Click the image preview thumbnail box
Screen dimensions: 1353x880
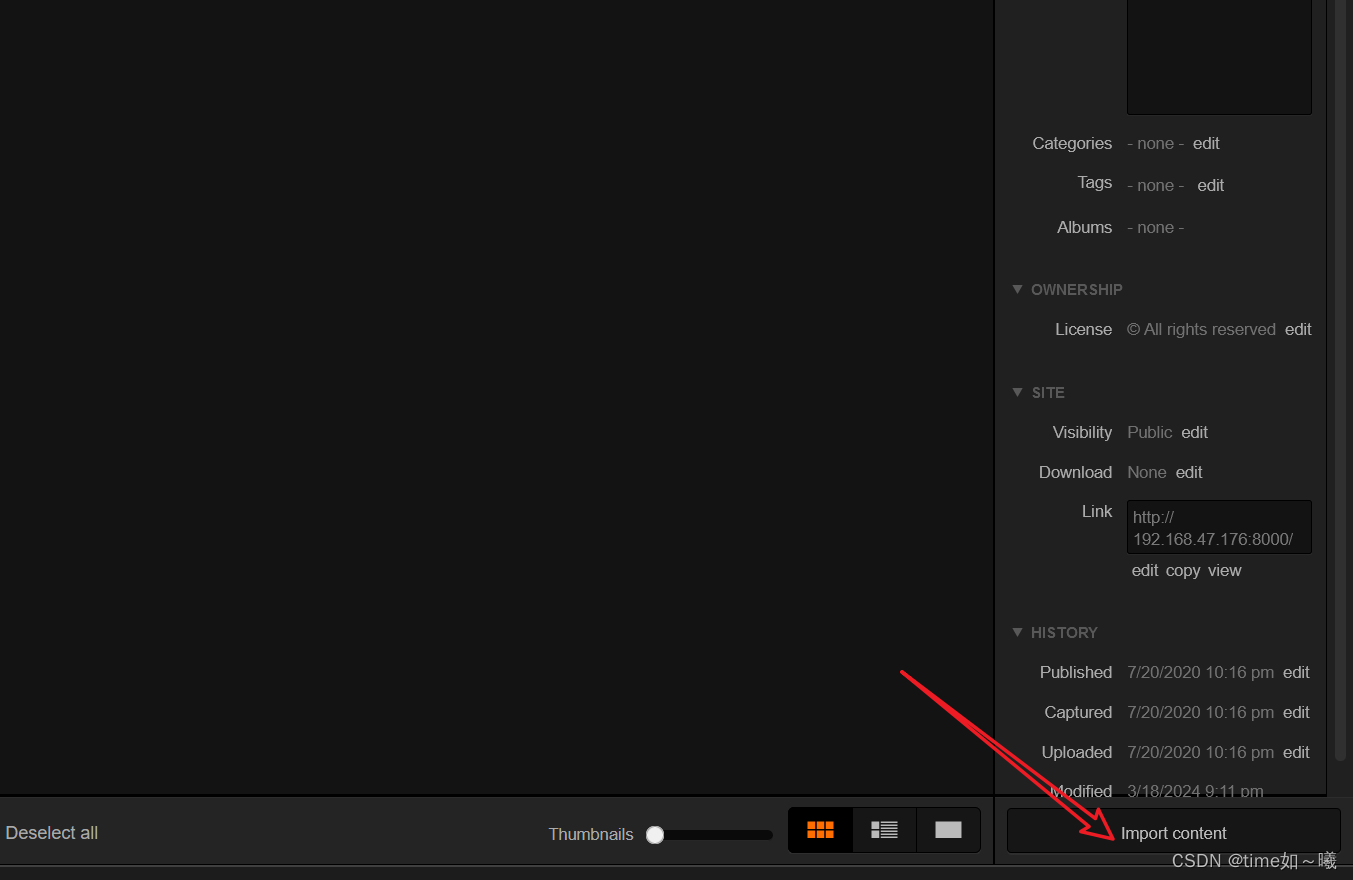[x=1219, y=57]
